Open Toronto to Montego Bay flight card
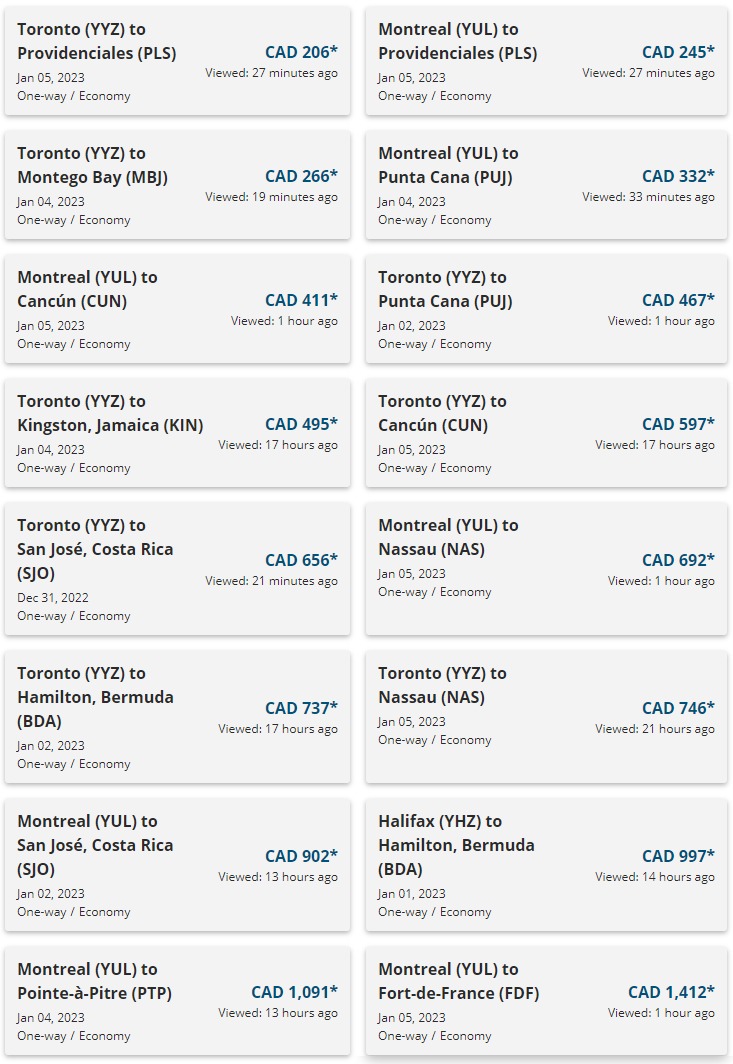The width and height of the screenshot is (733, 1064). (177, 185)
